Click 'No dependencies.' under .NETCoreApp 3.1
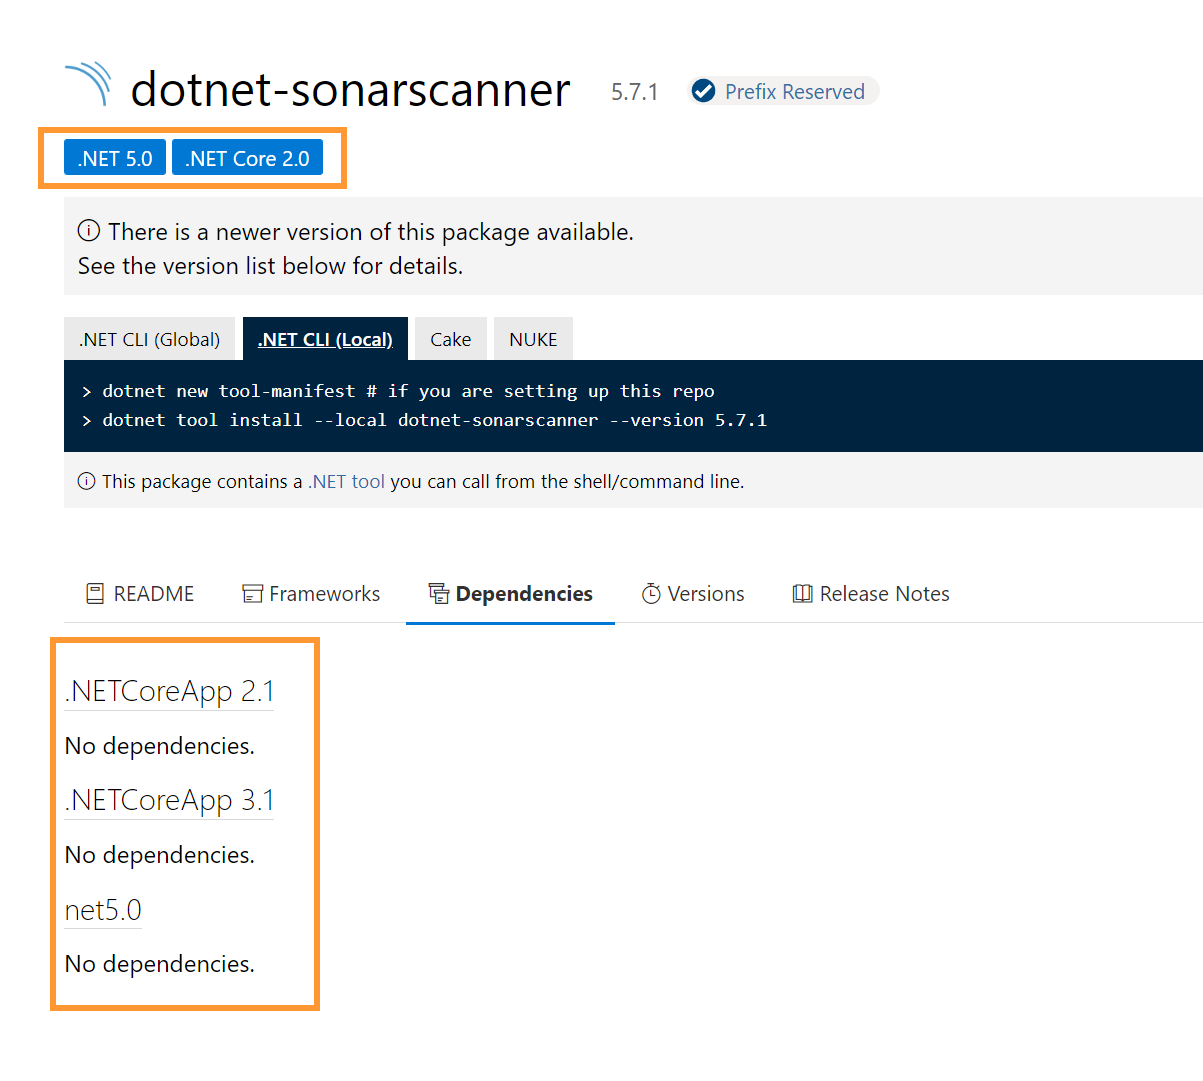Viewport: 1203px width, 1081px height. pos(160,855)
